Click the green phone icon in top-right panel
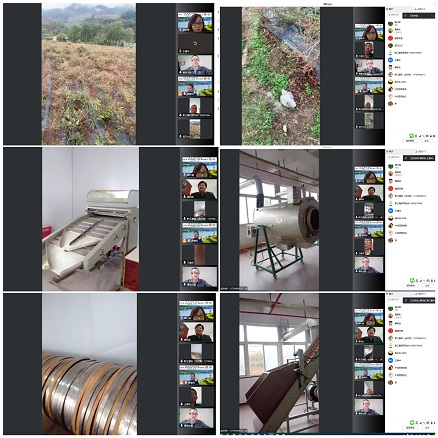The image size is (438, 438). click(x=412, y=136)
